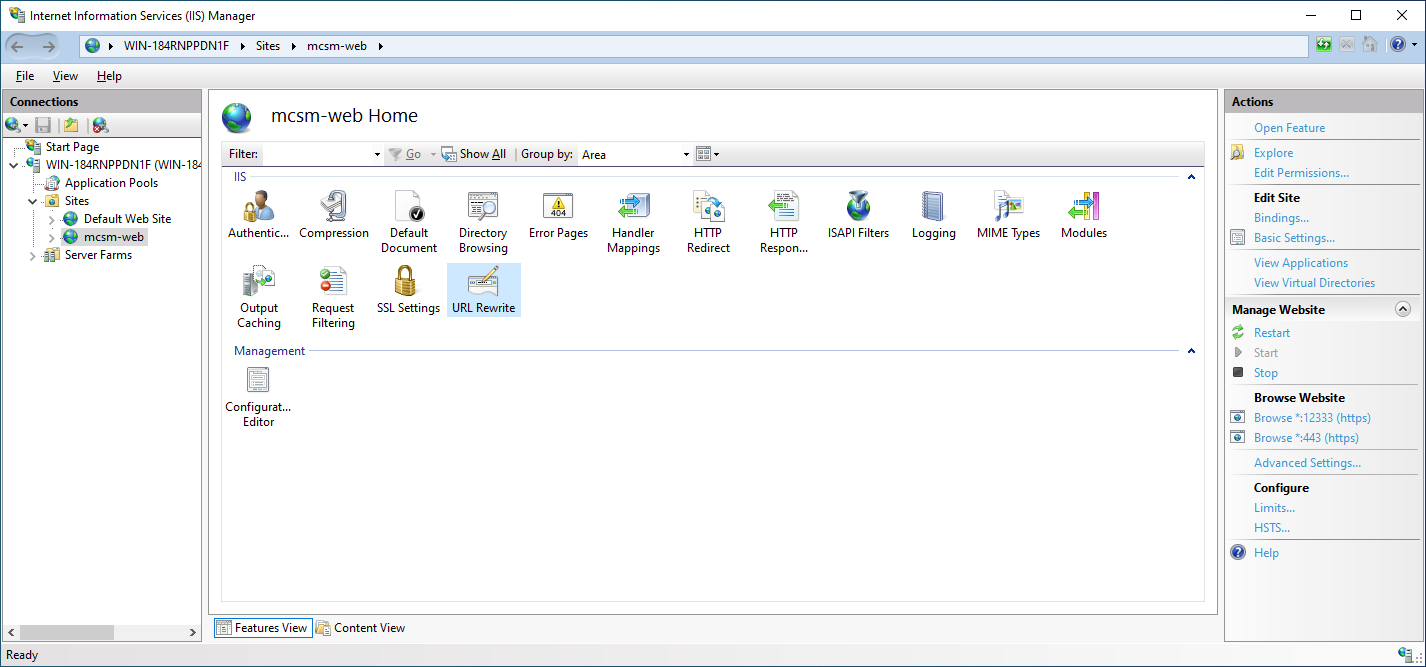This screenshot has height=667, width=1426.
Task: Click the Up folder icon in Connections
Action: click(71, 125)
